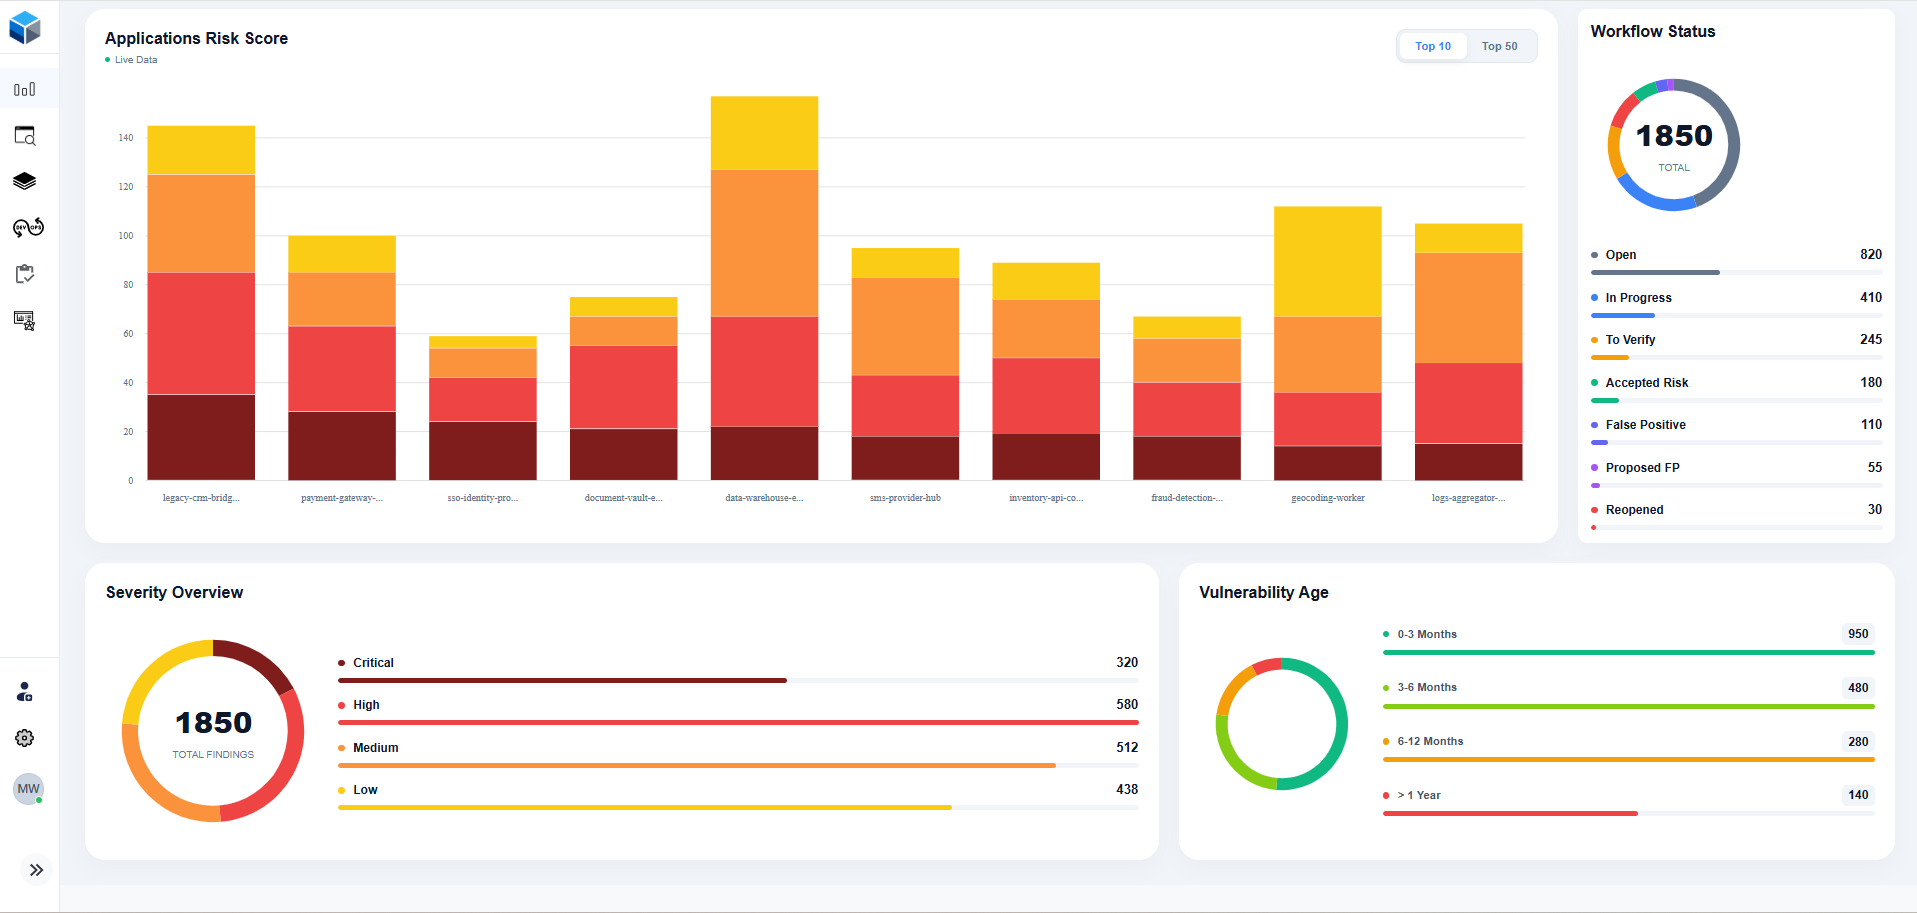The height and width of the screenshot is (913, 1917).
Task: Open the add user sidebar icon
Action: tap(25, 692)
